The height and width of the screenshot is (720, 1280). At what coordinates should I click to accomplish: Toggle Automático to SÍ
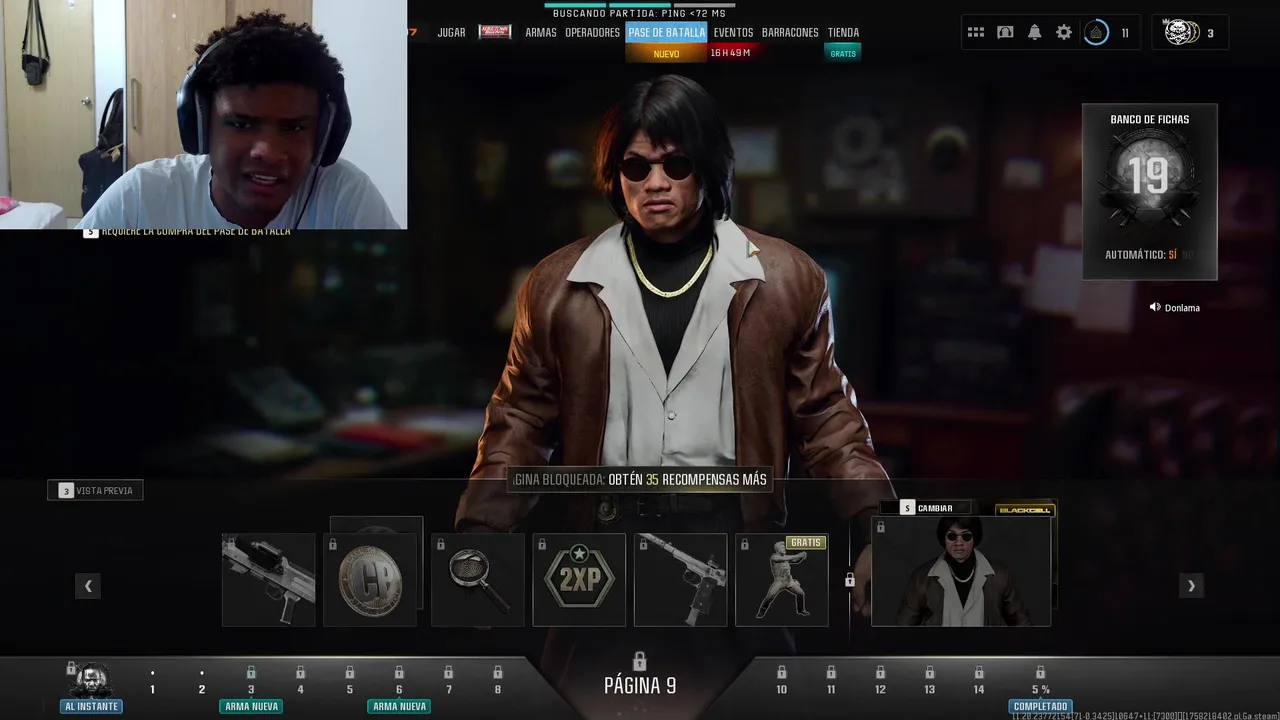(1172, 255)
